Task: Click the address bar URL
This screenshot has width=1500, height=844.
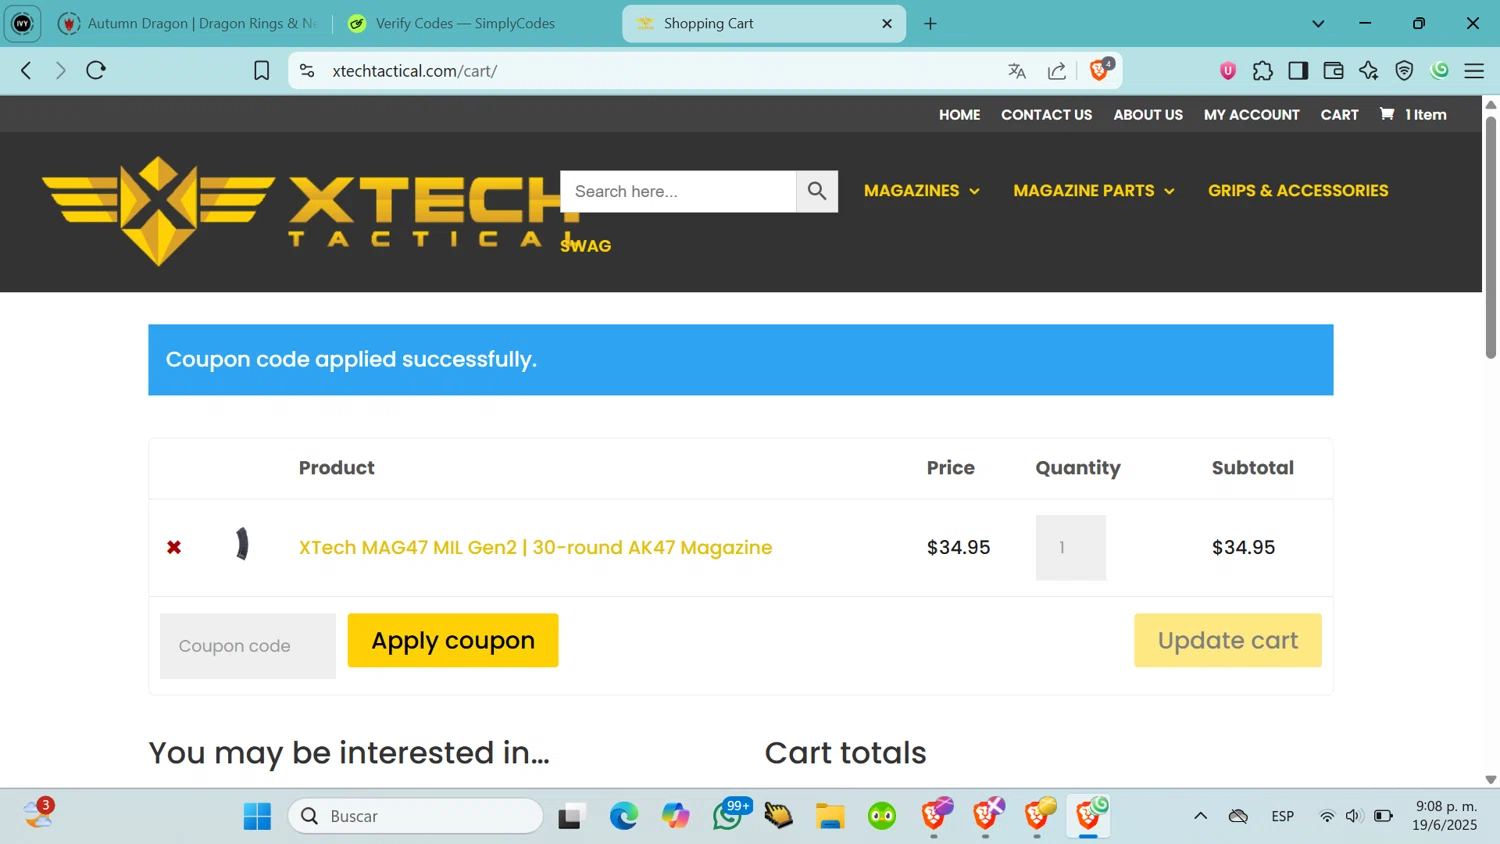Action: point(415,71)
